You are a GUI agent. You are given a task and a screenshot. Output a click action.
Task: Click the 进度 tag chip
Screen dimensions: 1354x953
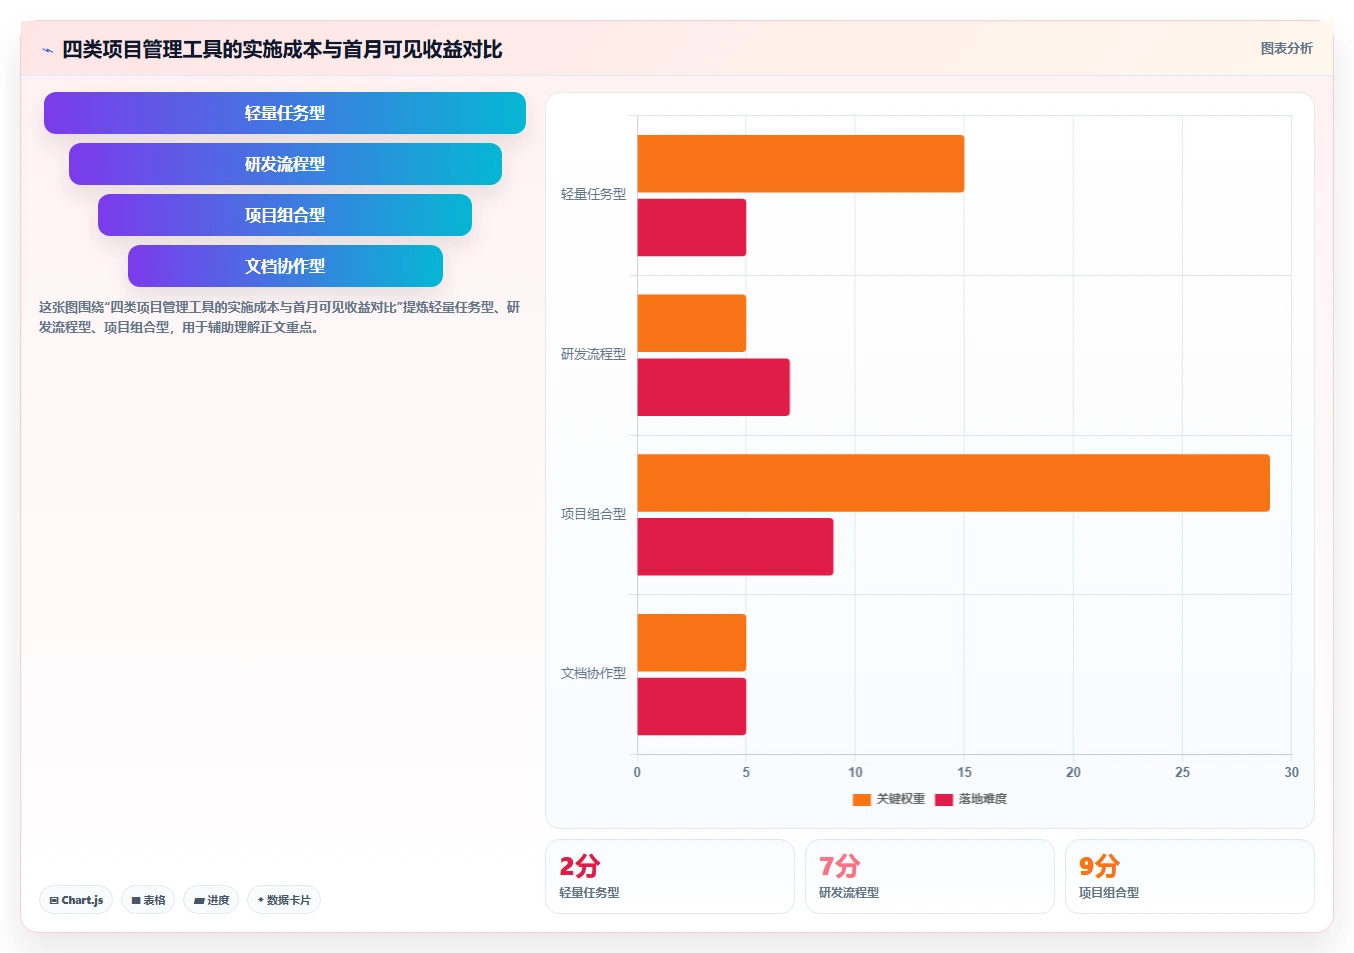(211, 900)
